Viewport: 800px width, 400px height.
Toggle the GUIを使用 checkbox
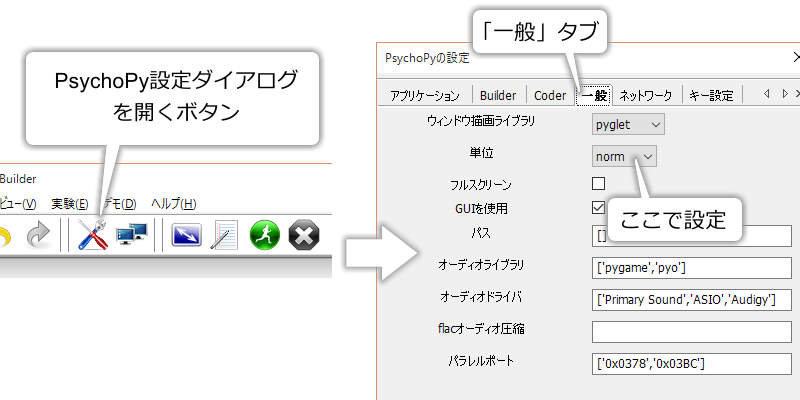click(x=598, y=208)
